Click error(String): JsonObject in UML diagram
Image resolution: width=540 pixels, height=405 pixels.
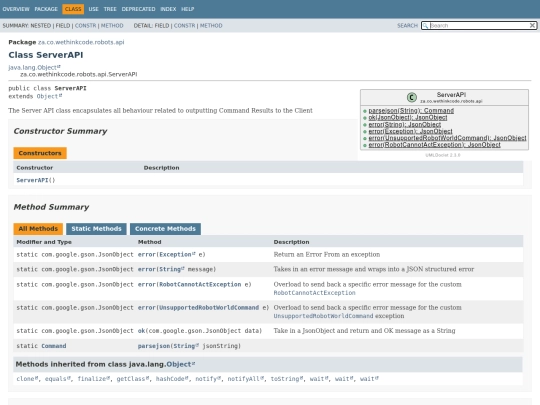[405, 124]
